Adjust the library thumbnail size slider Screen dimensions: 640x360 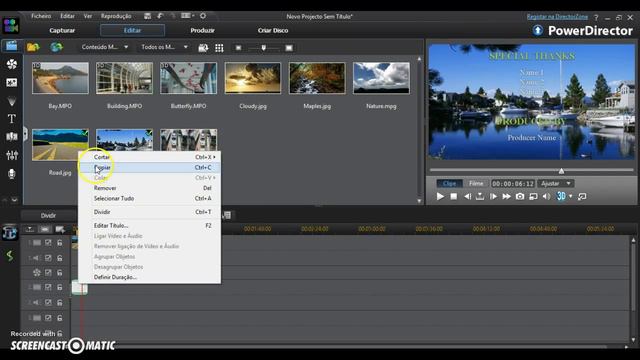pos(264,48)
